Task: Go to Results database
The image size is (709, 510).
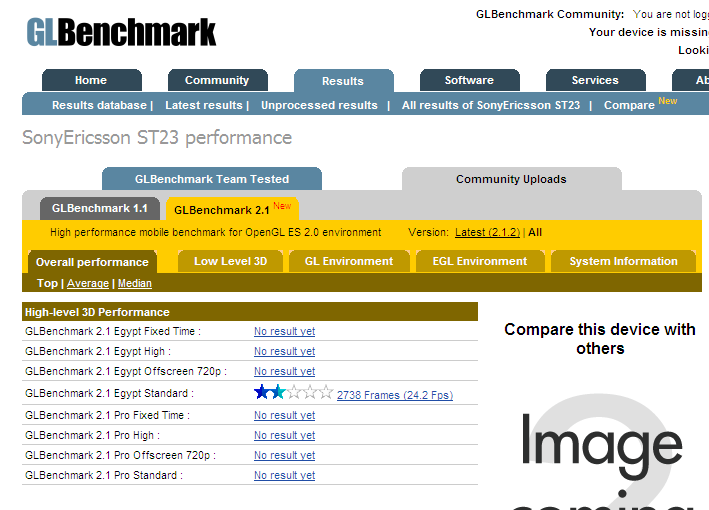Action: [99, 105]
